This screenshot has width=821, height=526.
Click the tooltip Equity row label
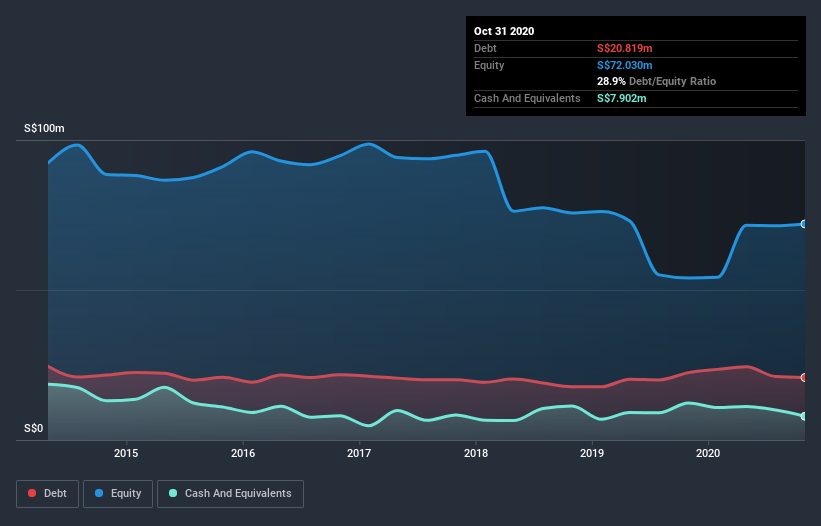(x=489, y=65)
